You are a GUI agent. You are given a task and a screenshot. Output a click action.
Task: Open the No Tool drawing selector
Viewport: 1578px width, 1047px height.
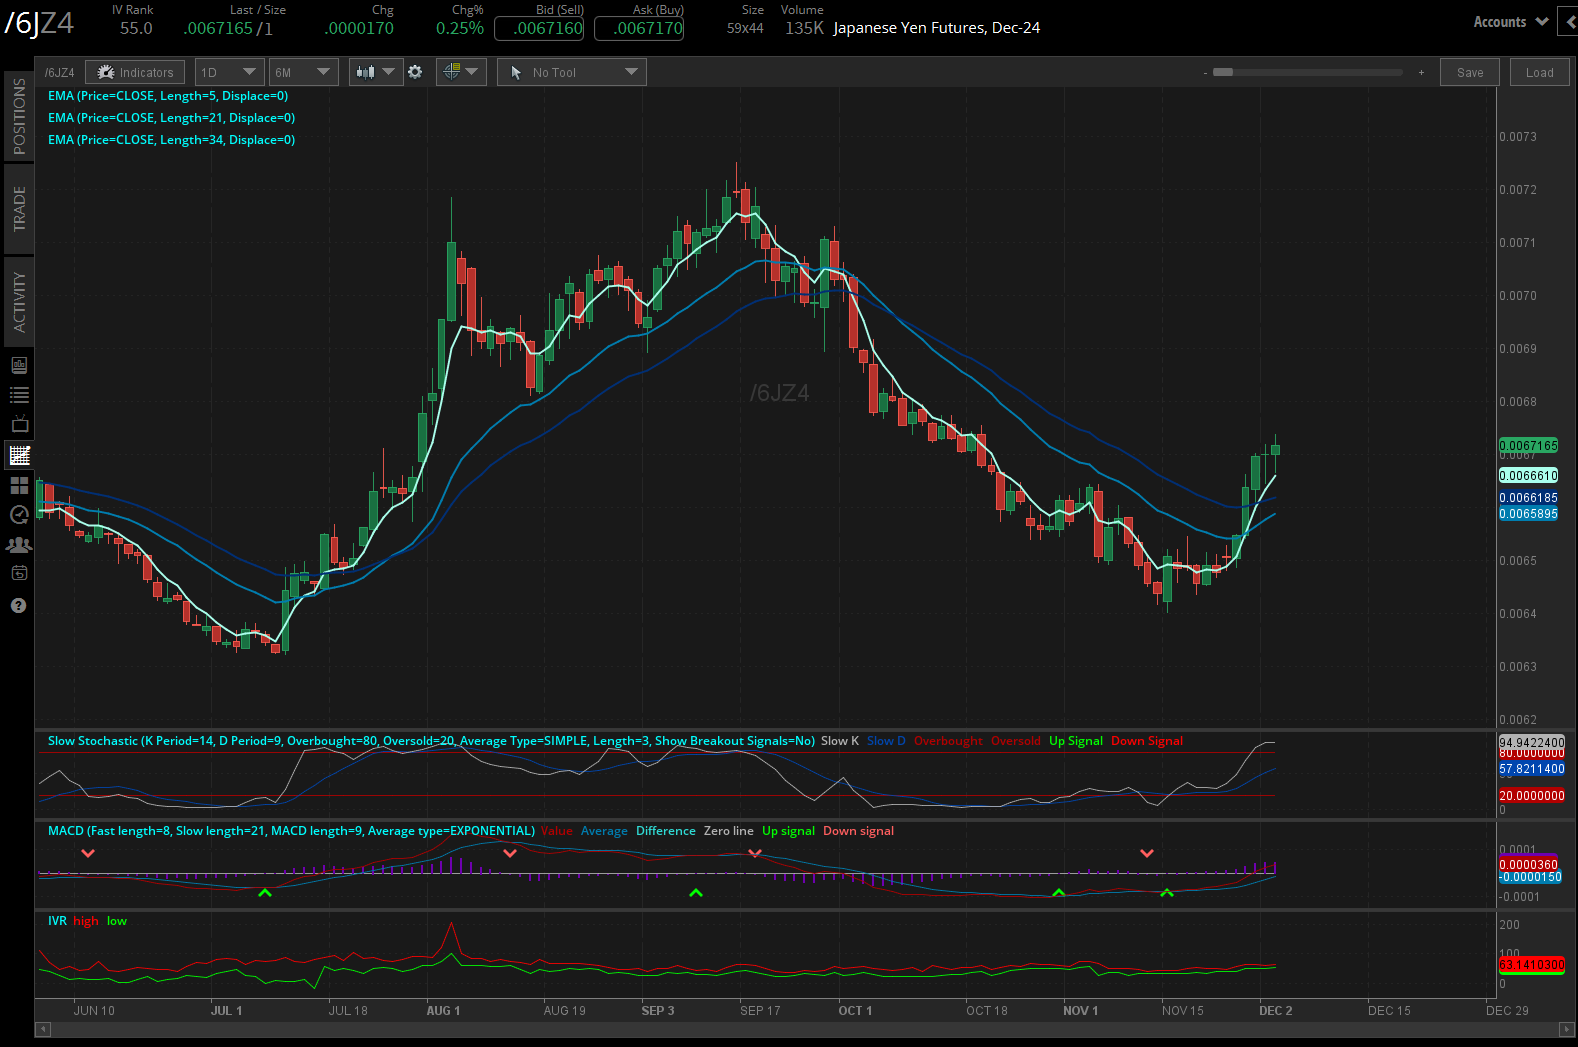pos(572,72)
